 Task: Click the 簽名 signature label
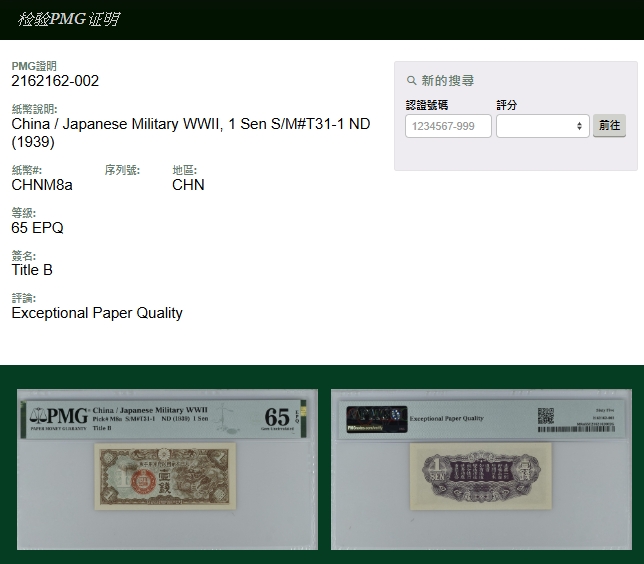click(x=24, y=256)
